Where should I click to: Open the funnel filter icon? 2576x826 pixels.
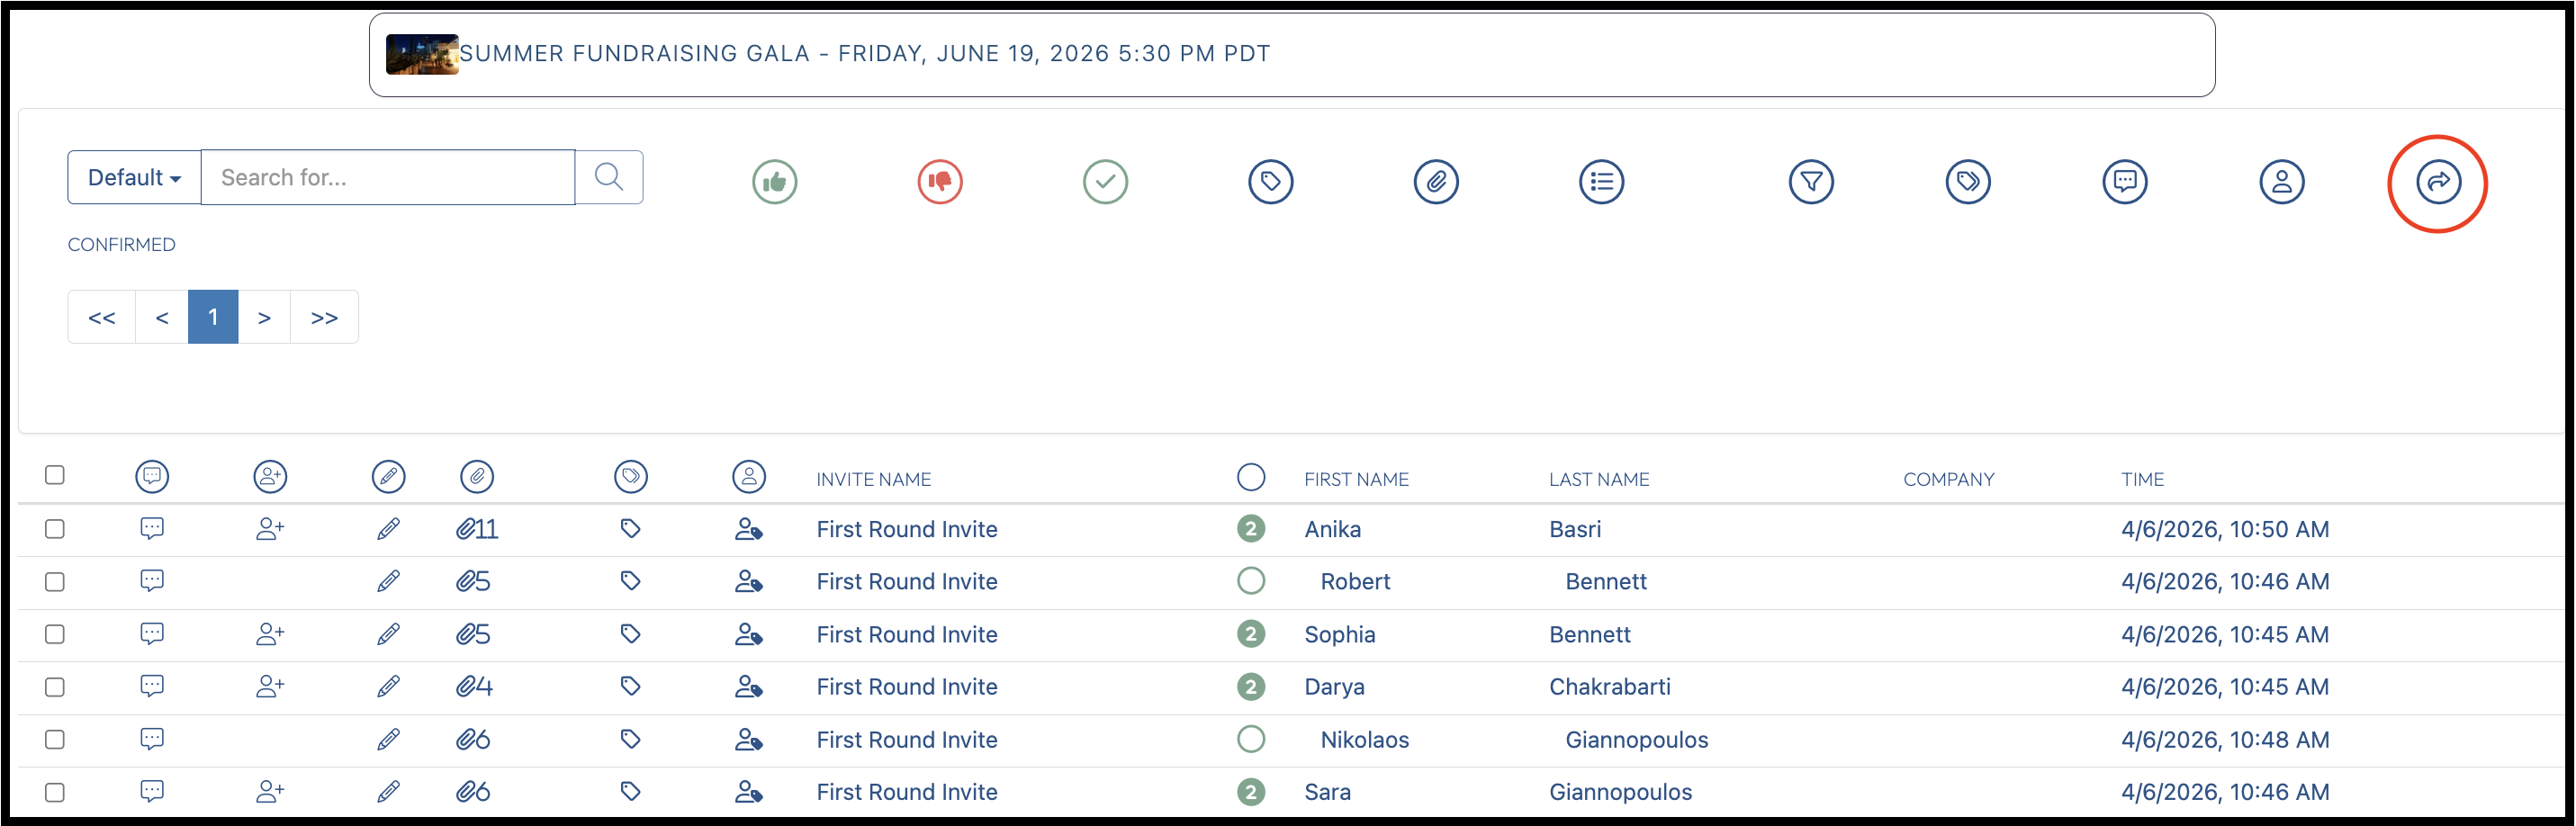[x=1810, y=182]
